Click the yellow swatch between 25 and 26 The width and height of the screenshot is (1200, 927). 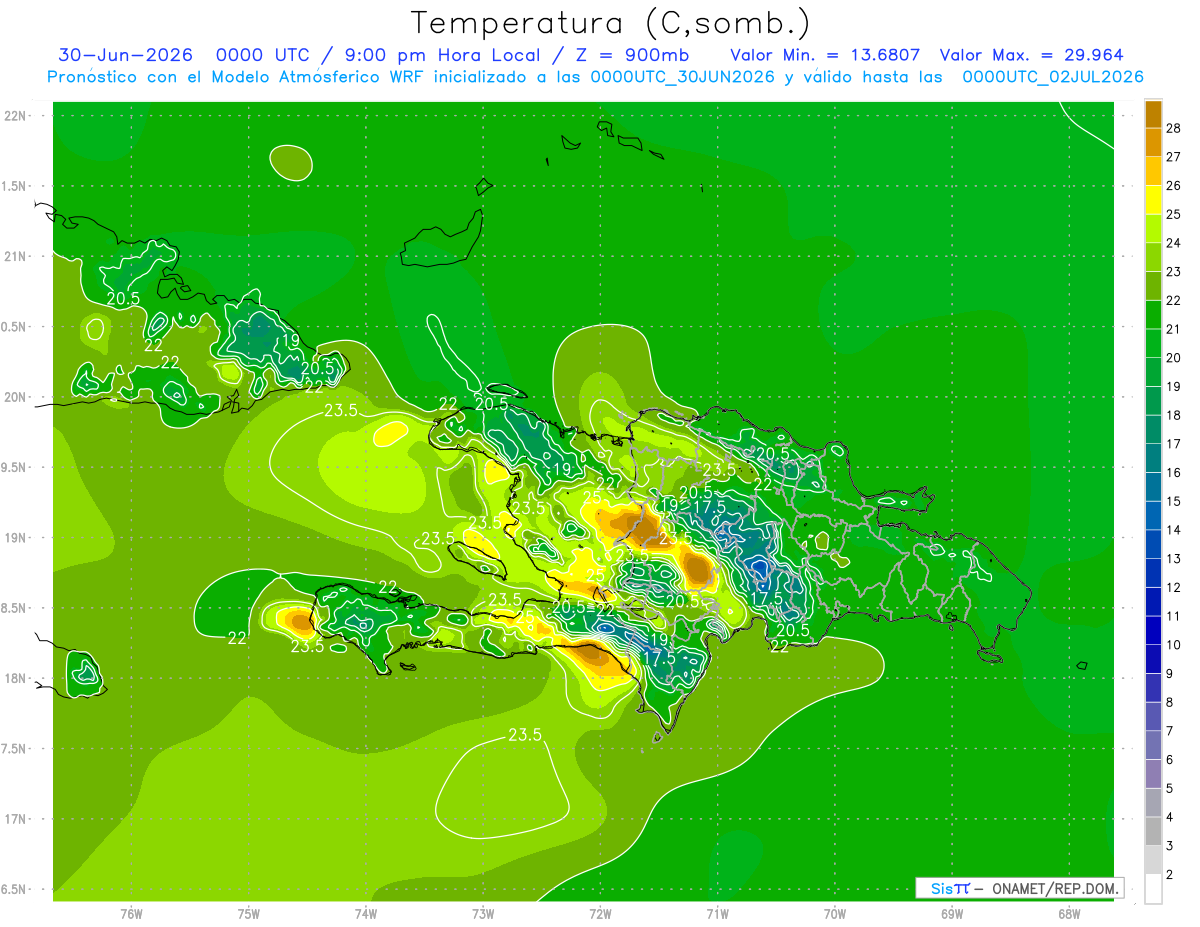coord(1153,200)
